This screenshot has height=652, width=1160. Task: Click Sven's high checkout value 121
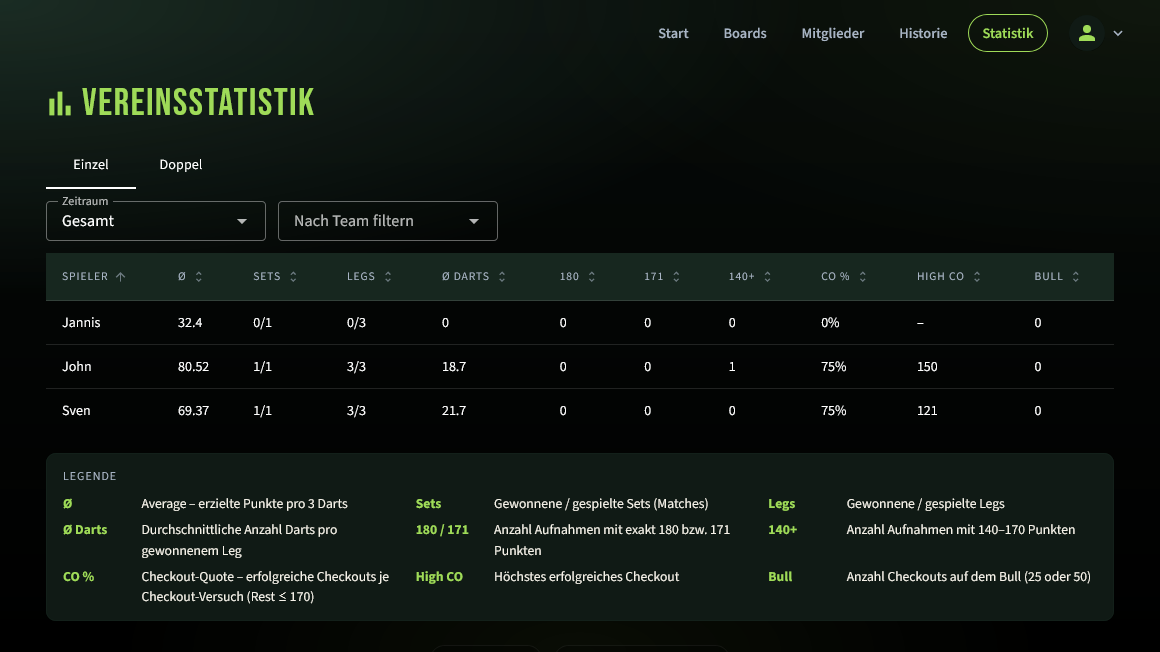[927, 411]
